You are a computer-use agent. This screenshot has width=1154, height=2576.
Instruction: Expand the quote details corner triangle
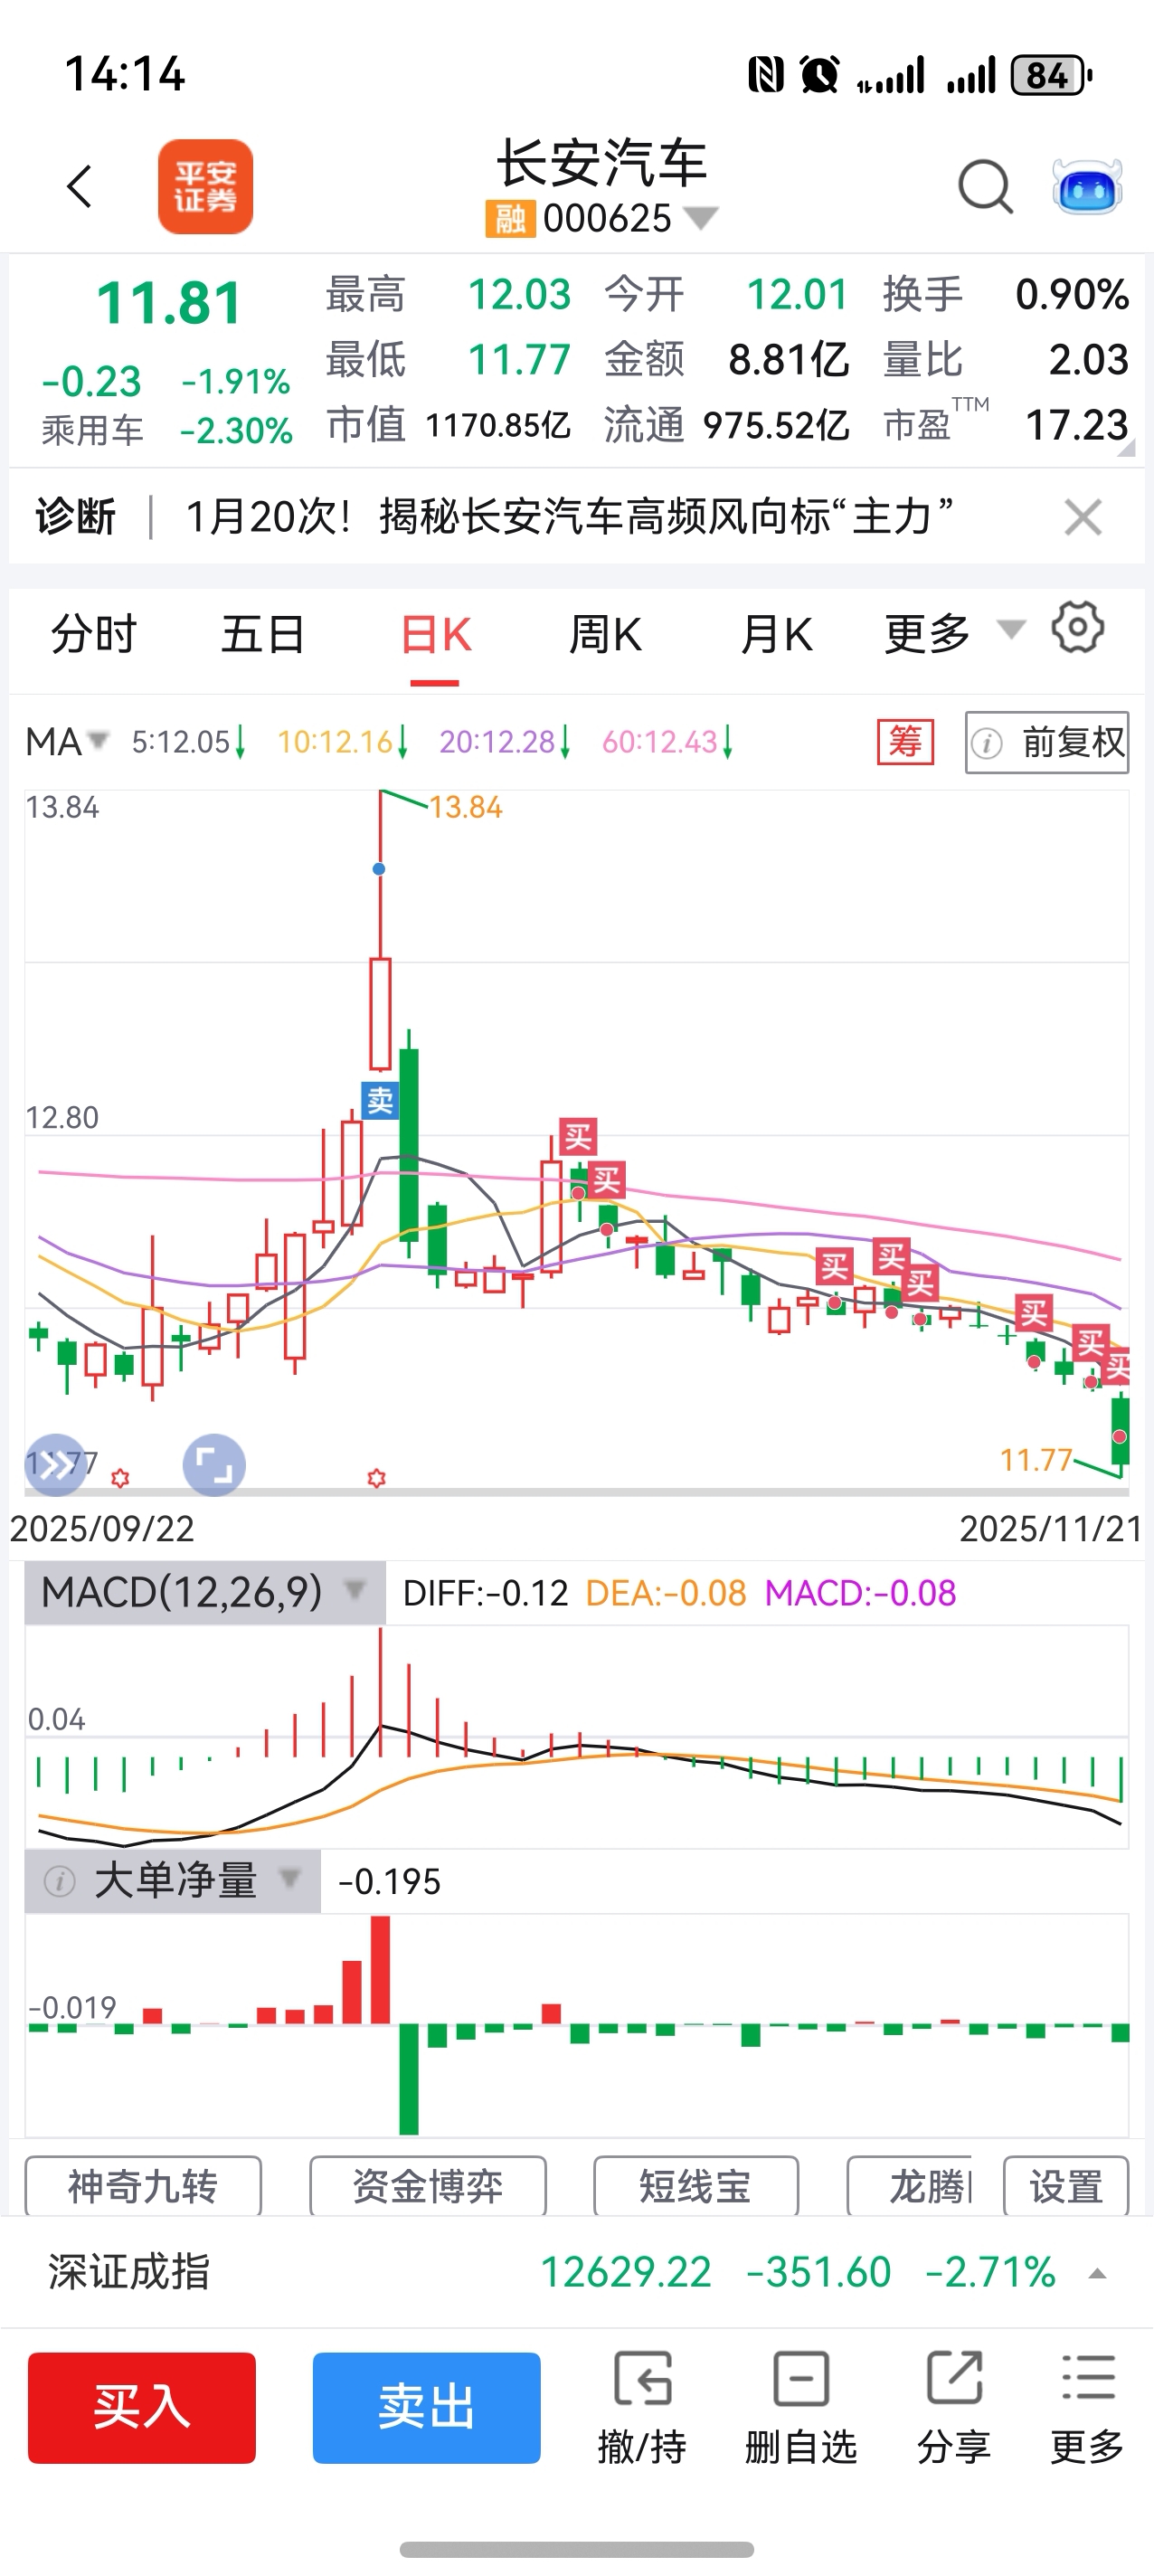(1126, 448)
